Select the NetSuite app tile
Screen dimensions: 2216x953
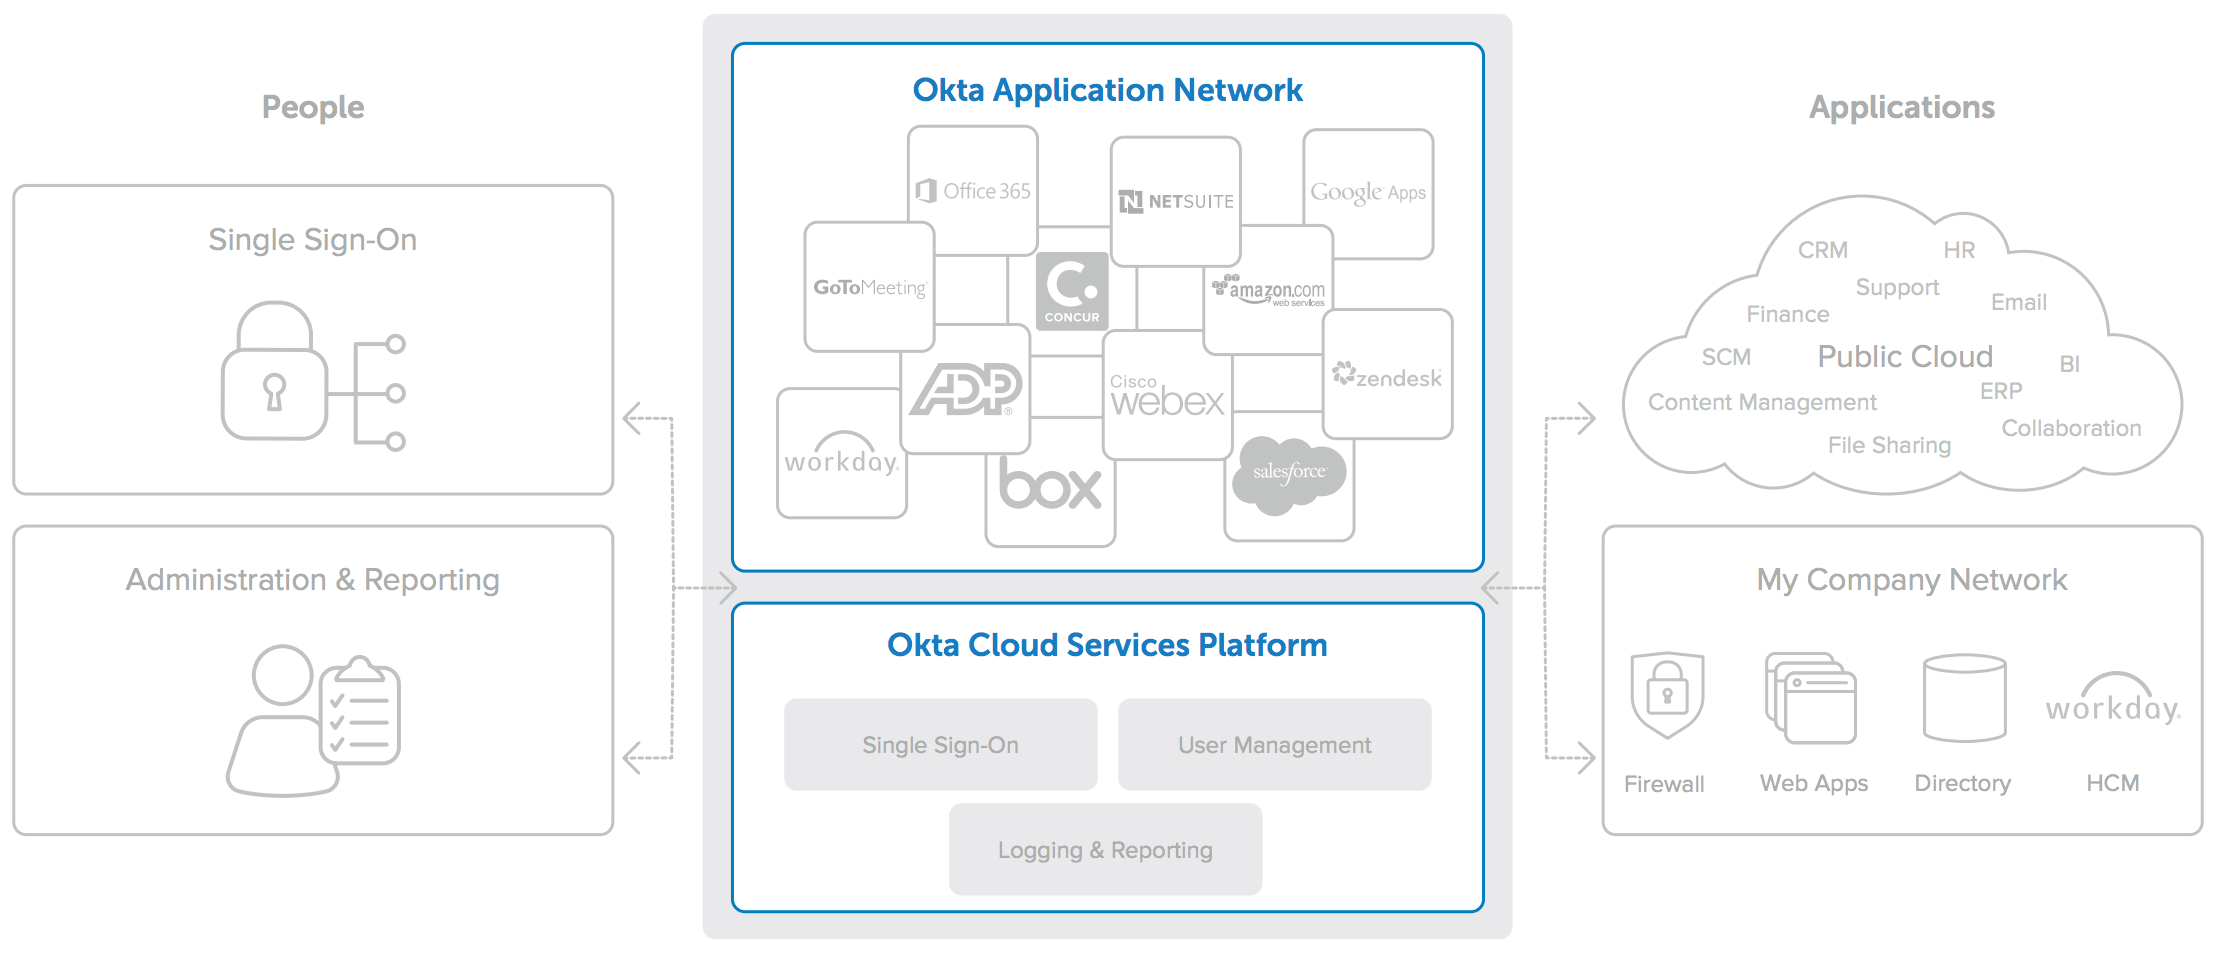pyautogui.click(x=1176, y=201)
